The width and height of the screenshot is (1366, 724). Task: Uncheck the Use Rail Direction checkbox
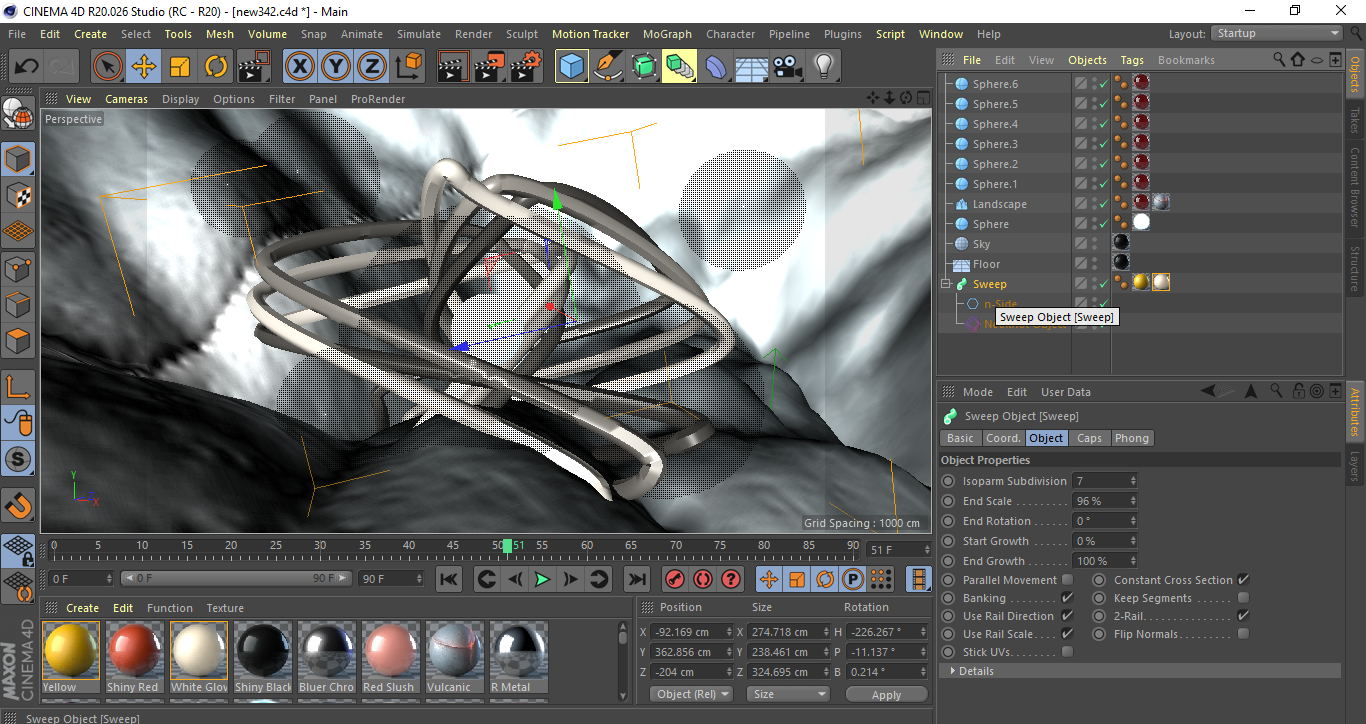tap(1067, 616)
